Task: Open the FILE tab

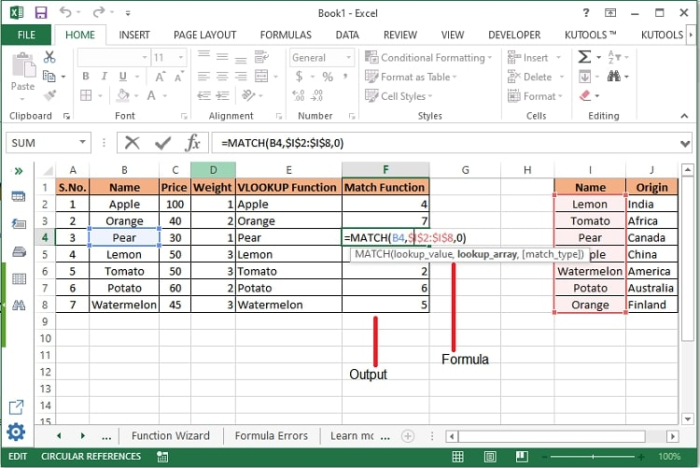Action: click(x=26, y=35)
